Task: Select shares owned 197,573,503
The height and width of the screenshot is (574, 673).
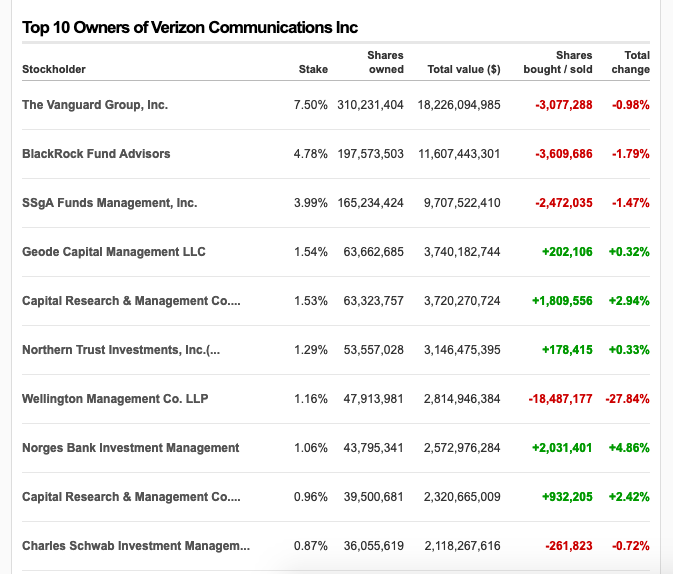Action: pos(370,154)
